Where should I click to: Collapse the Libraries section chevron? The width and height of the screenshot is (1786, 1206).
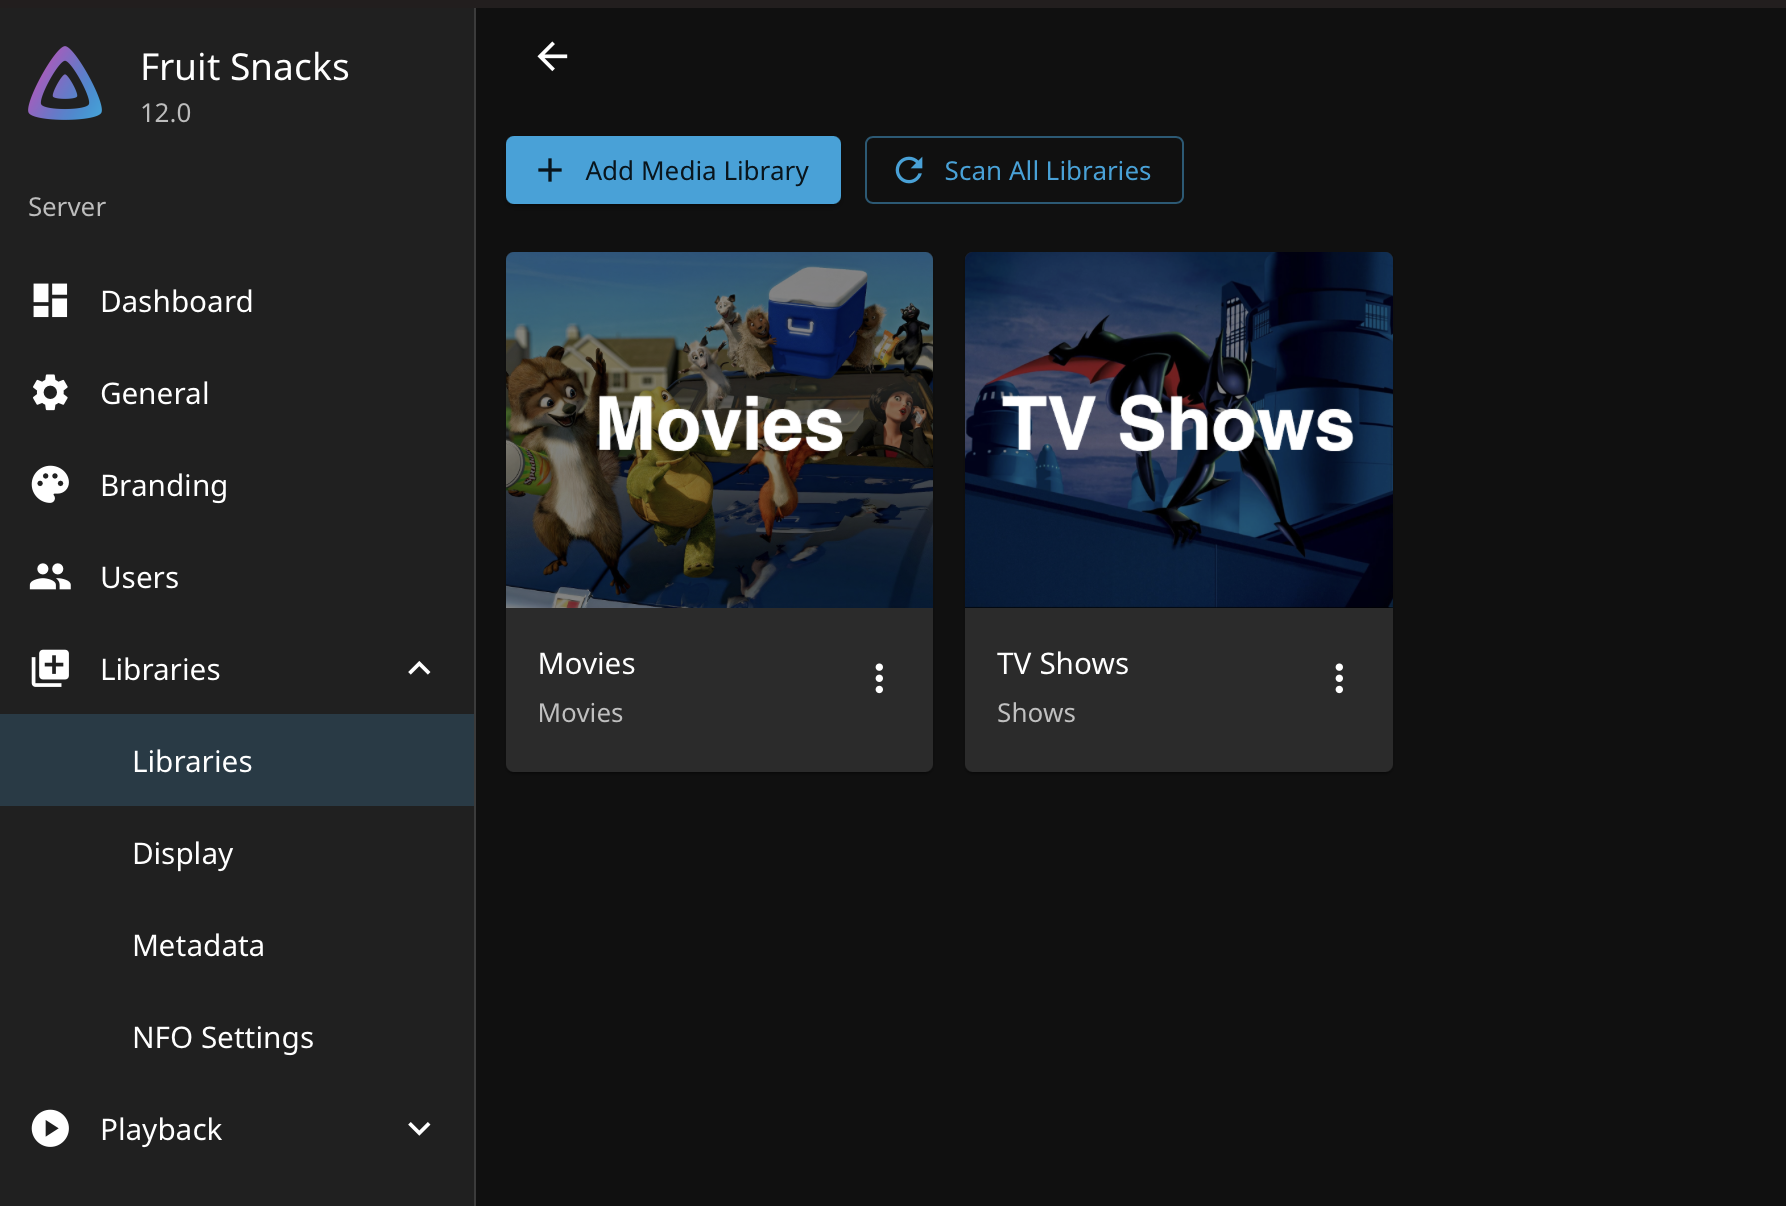click(419, 668)
